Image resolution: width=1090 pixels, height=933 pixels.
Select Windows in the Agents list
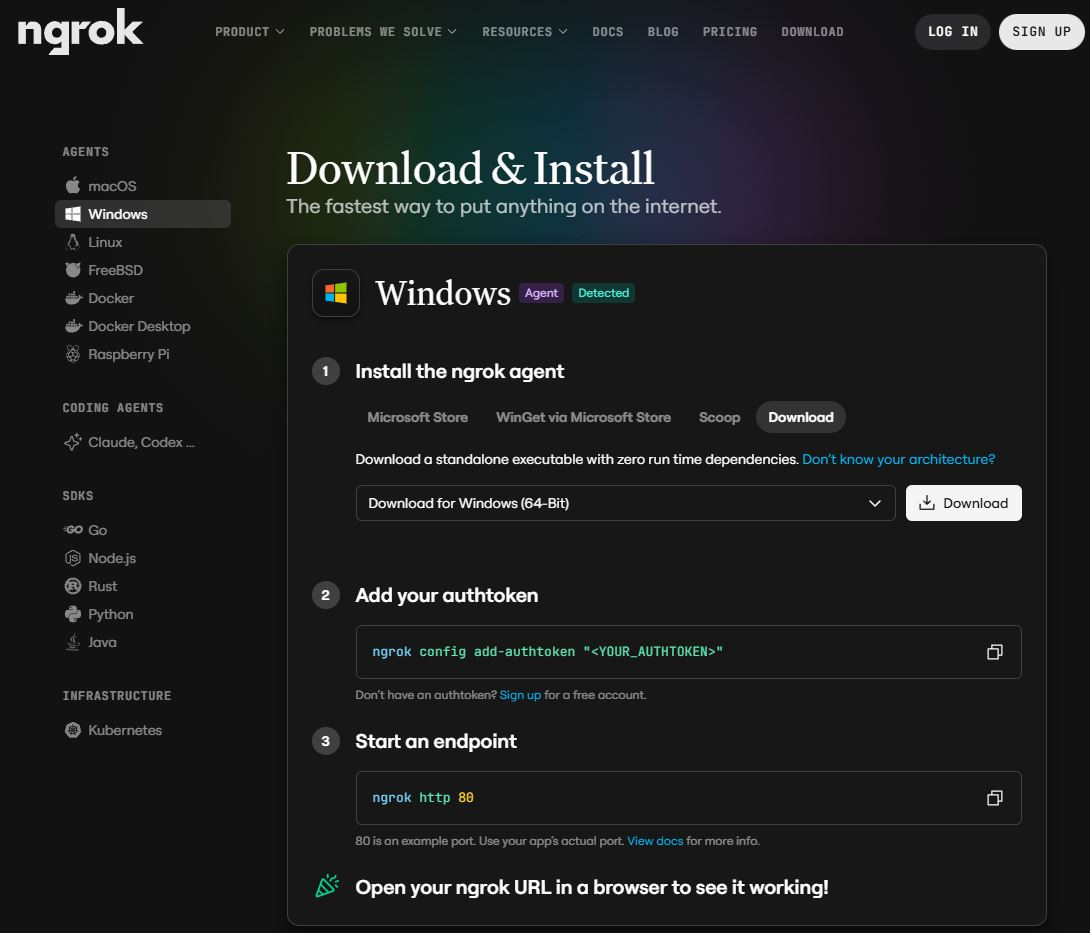[x=143, y=214]
